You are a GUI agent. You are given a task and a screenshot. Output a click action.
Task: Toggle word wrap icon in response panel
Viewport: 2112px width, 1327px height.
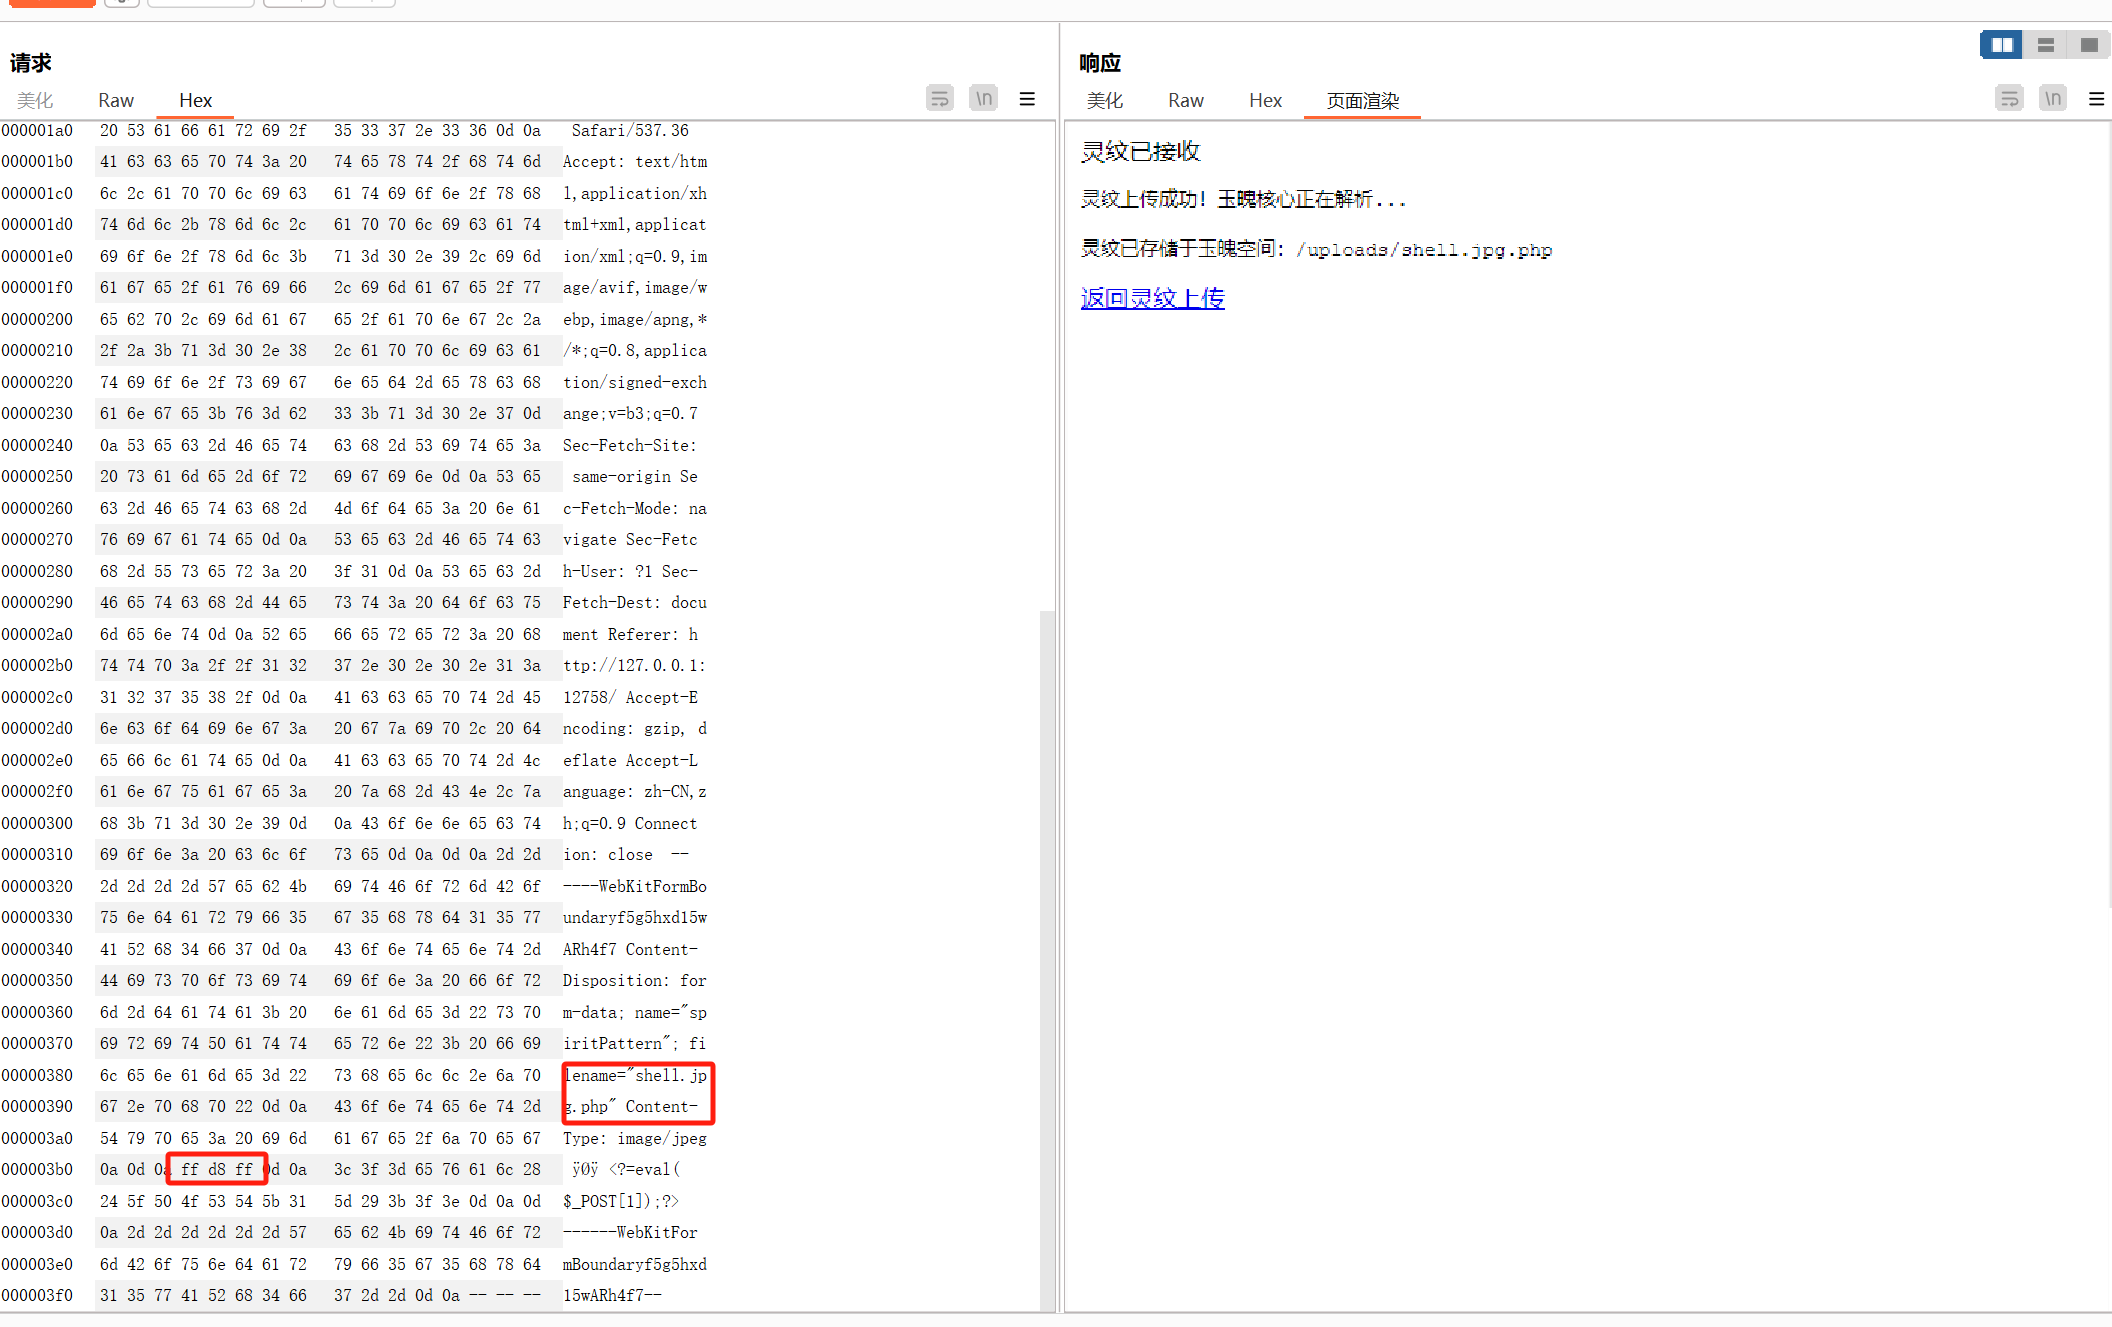(x=2008, y=98)
